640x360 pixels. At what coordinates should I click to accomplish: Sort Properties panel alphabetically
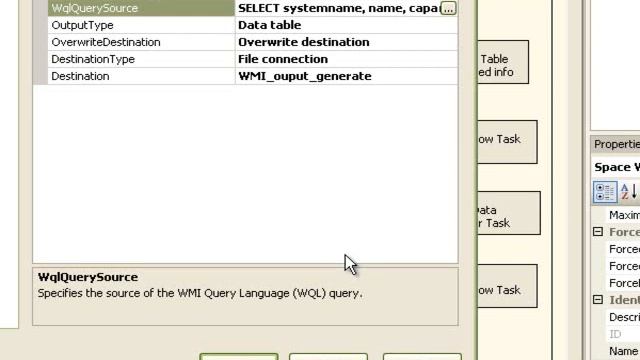629,191
